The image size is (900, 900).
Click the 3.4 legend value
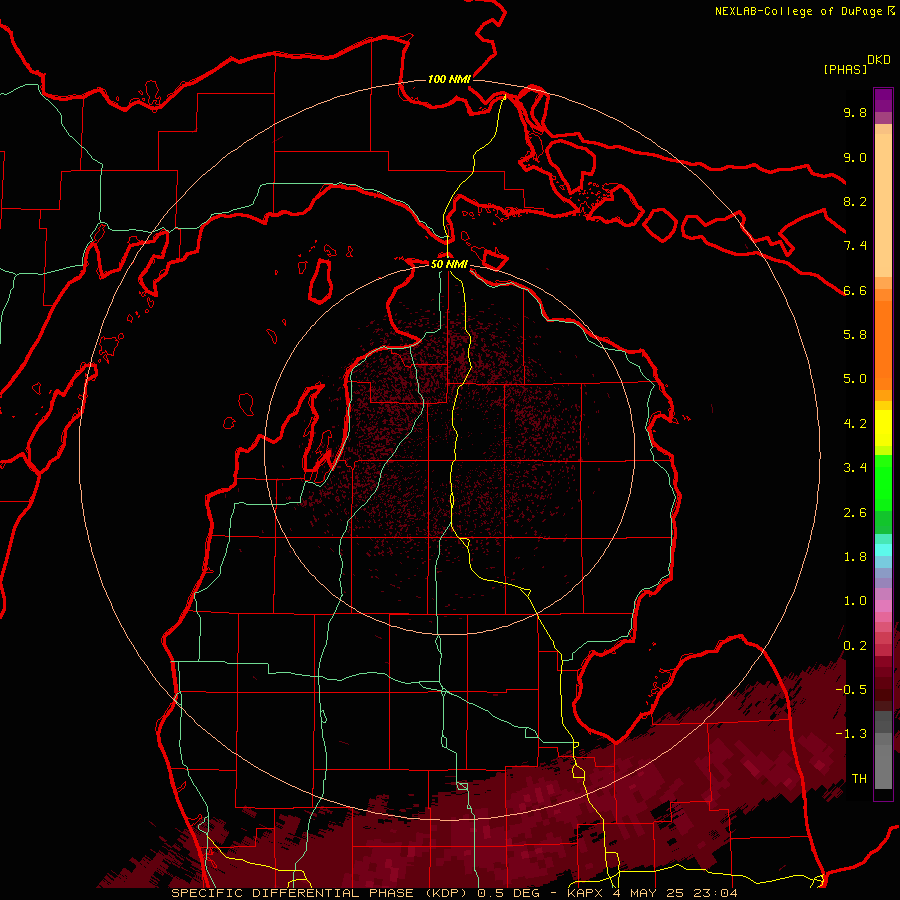point(855,468)
